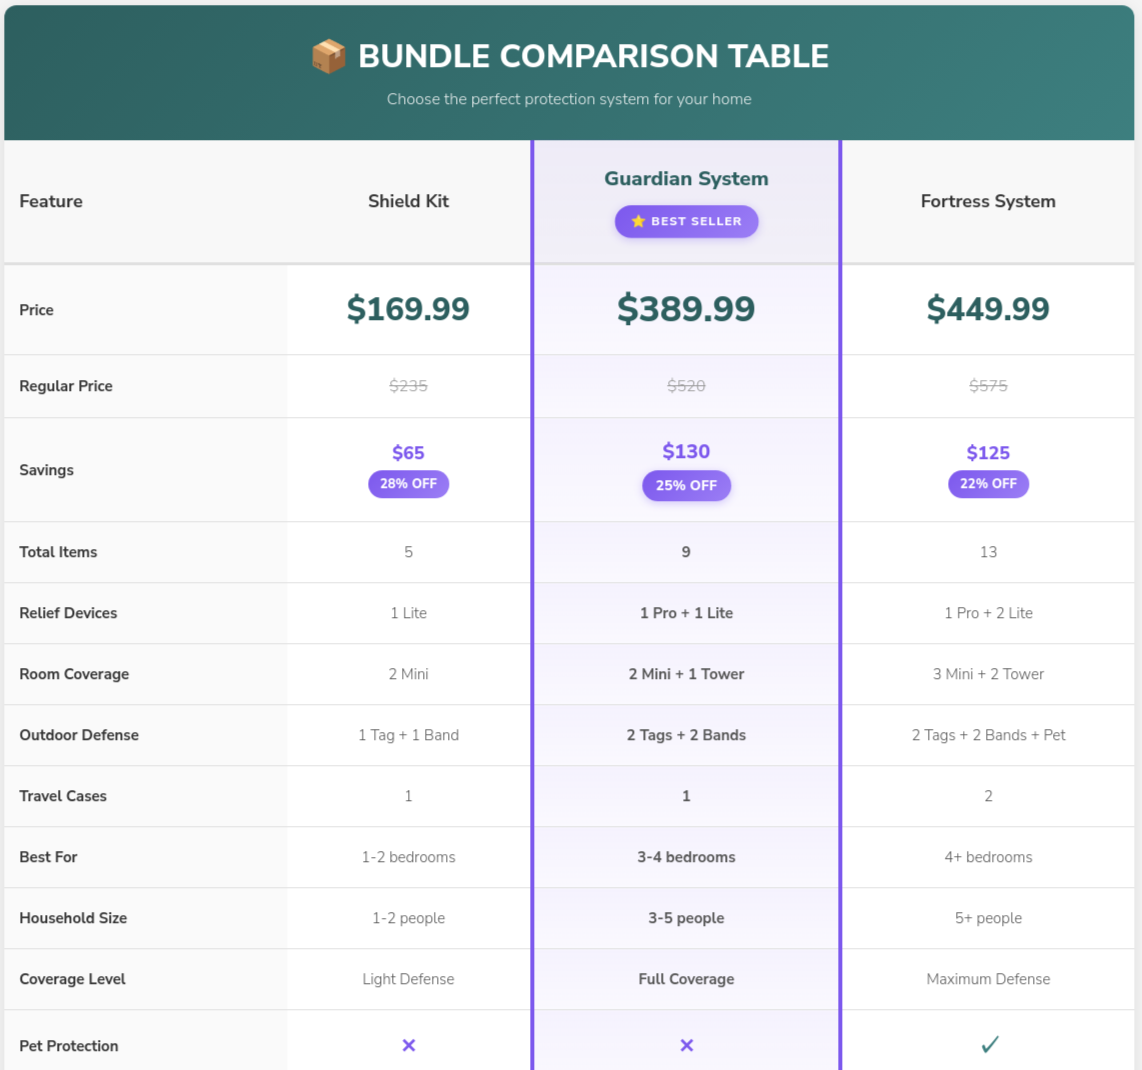The height and width of the screenshot is (1070, 1142).
Task: Click the $389.99 Guardian System price
Action: (x=686, y=309)
